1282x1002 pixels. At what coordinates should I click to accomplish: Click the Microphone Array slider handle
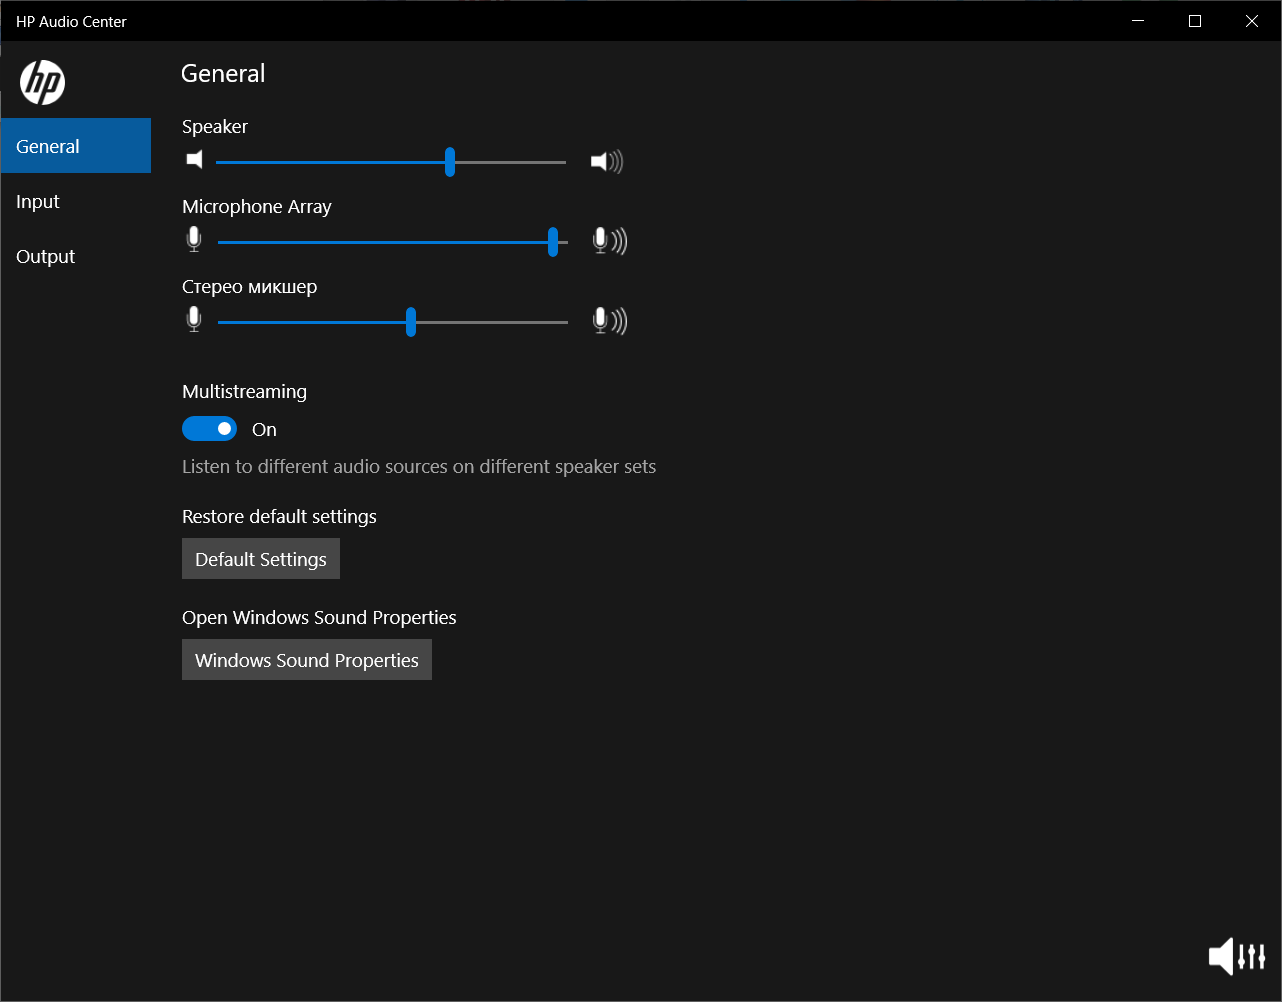553,241
